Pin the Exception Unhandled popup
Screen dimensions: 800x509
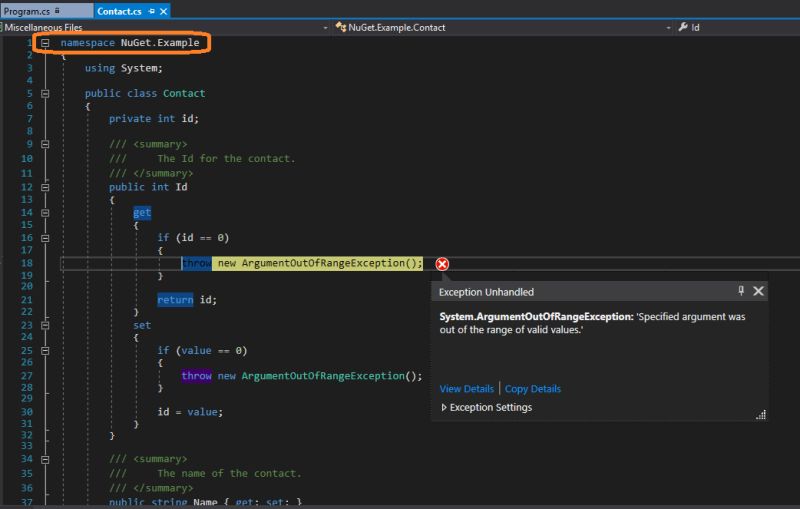point(741,291)
